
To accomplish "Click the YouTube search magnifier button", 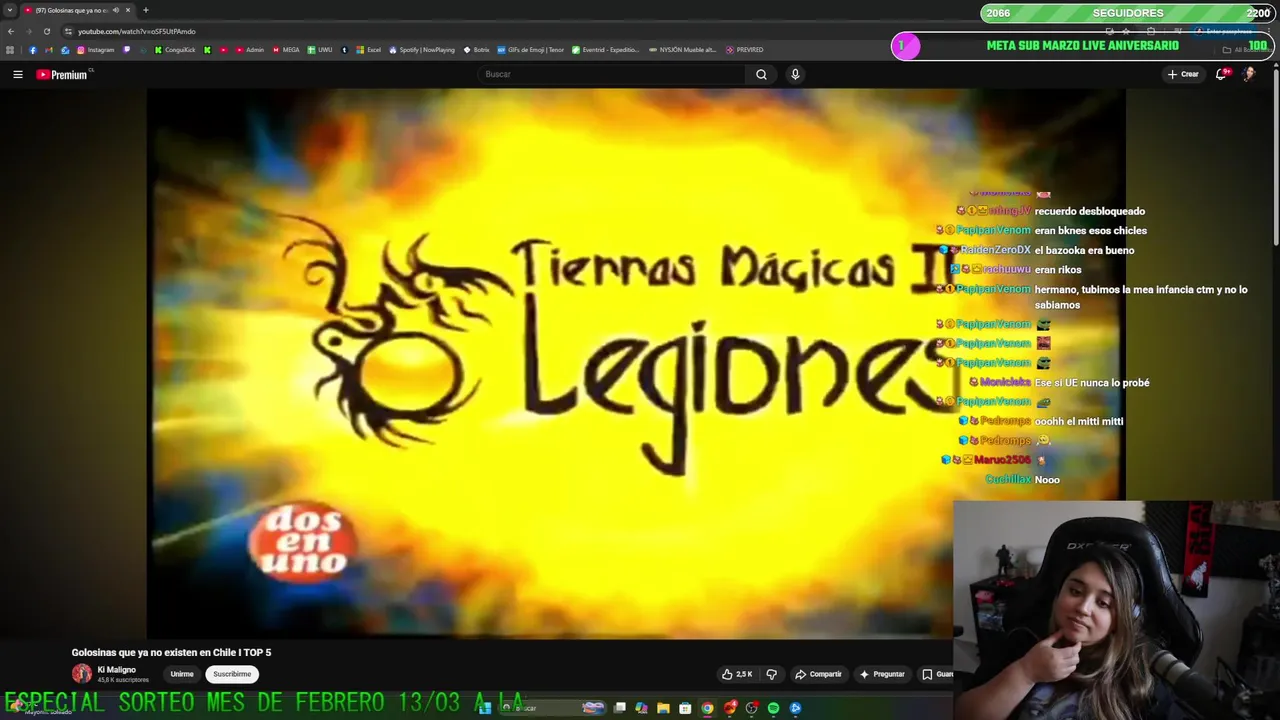I will 761,74.
